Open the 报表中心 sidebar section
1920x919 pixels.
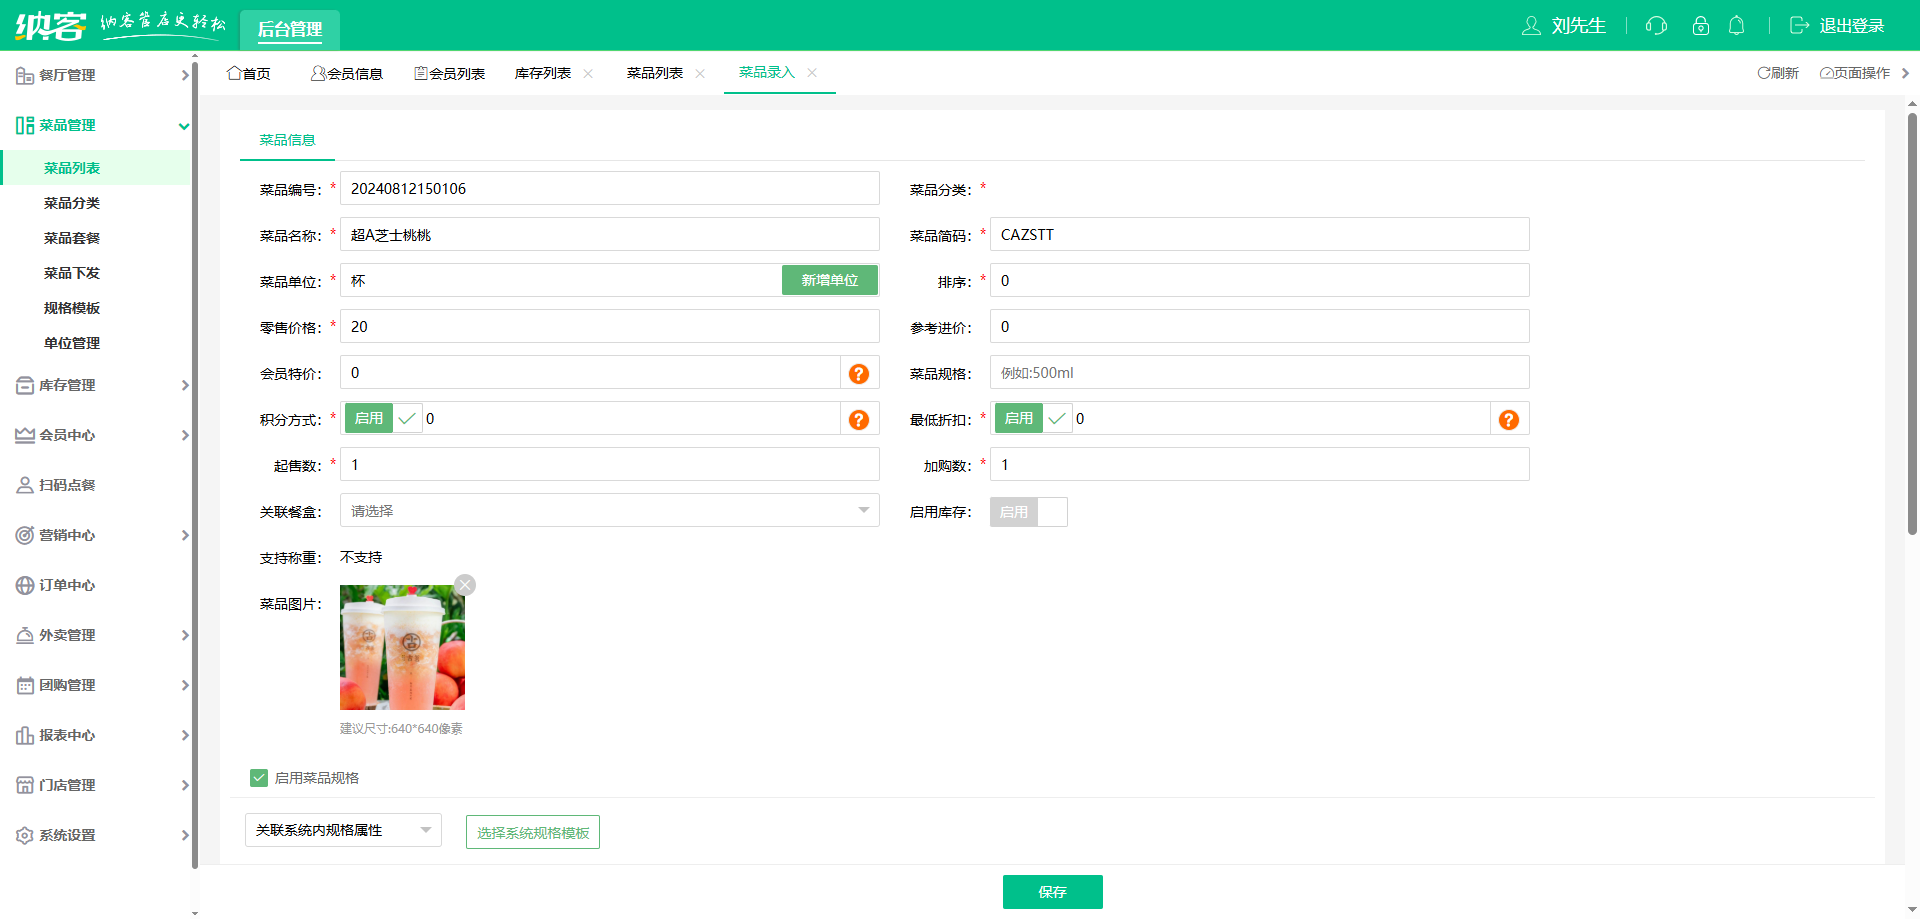tap(67, 735)
